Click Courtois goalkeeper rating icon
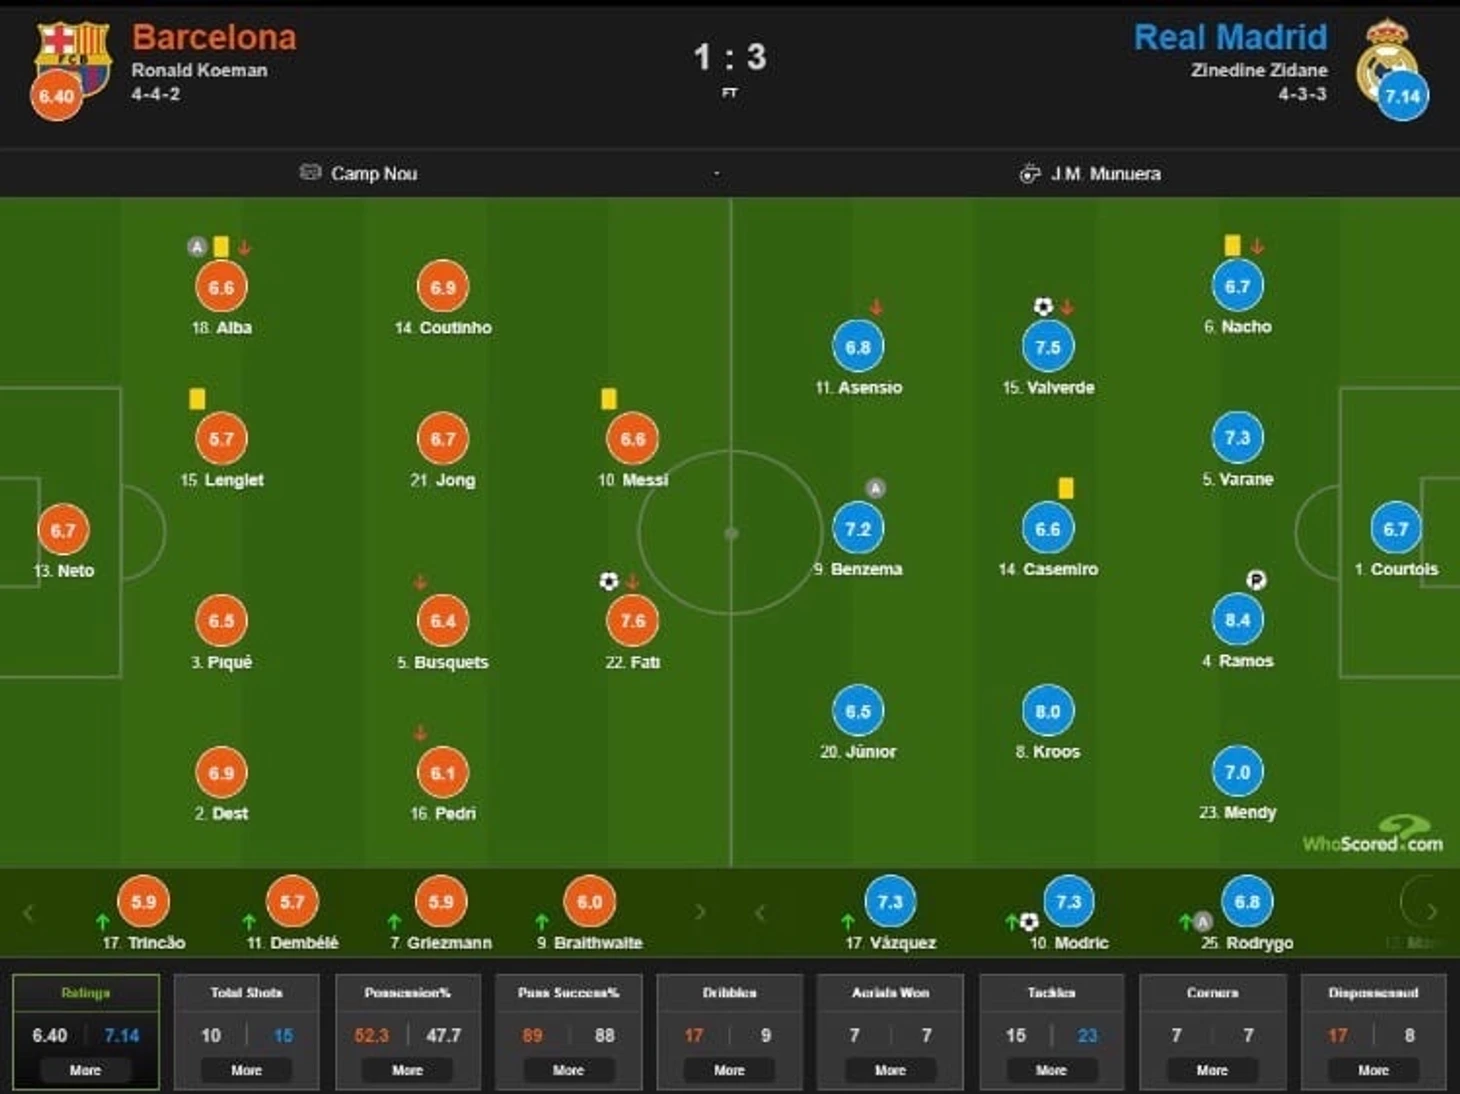This screenshot has height=1094, width=1460. click(1395, 529)
